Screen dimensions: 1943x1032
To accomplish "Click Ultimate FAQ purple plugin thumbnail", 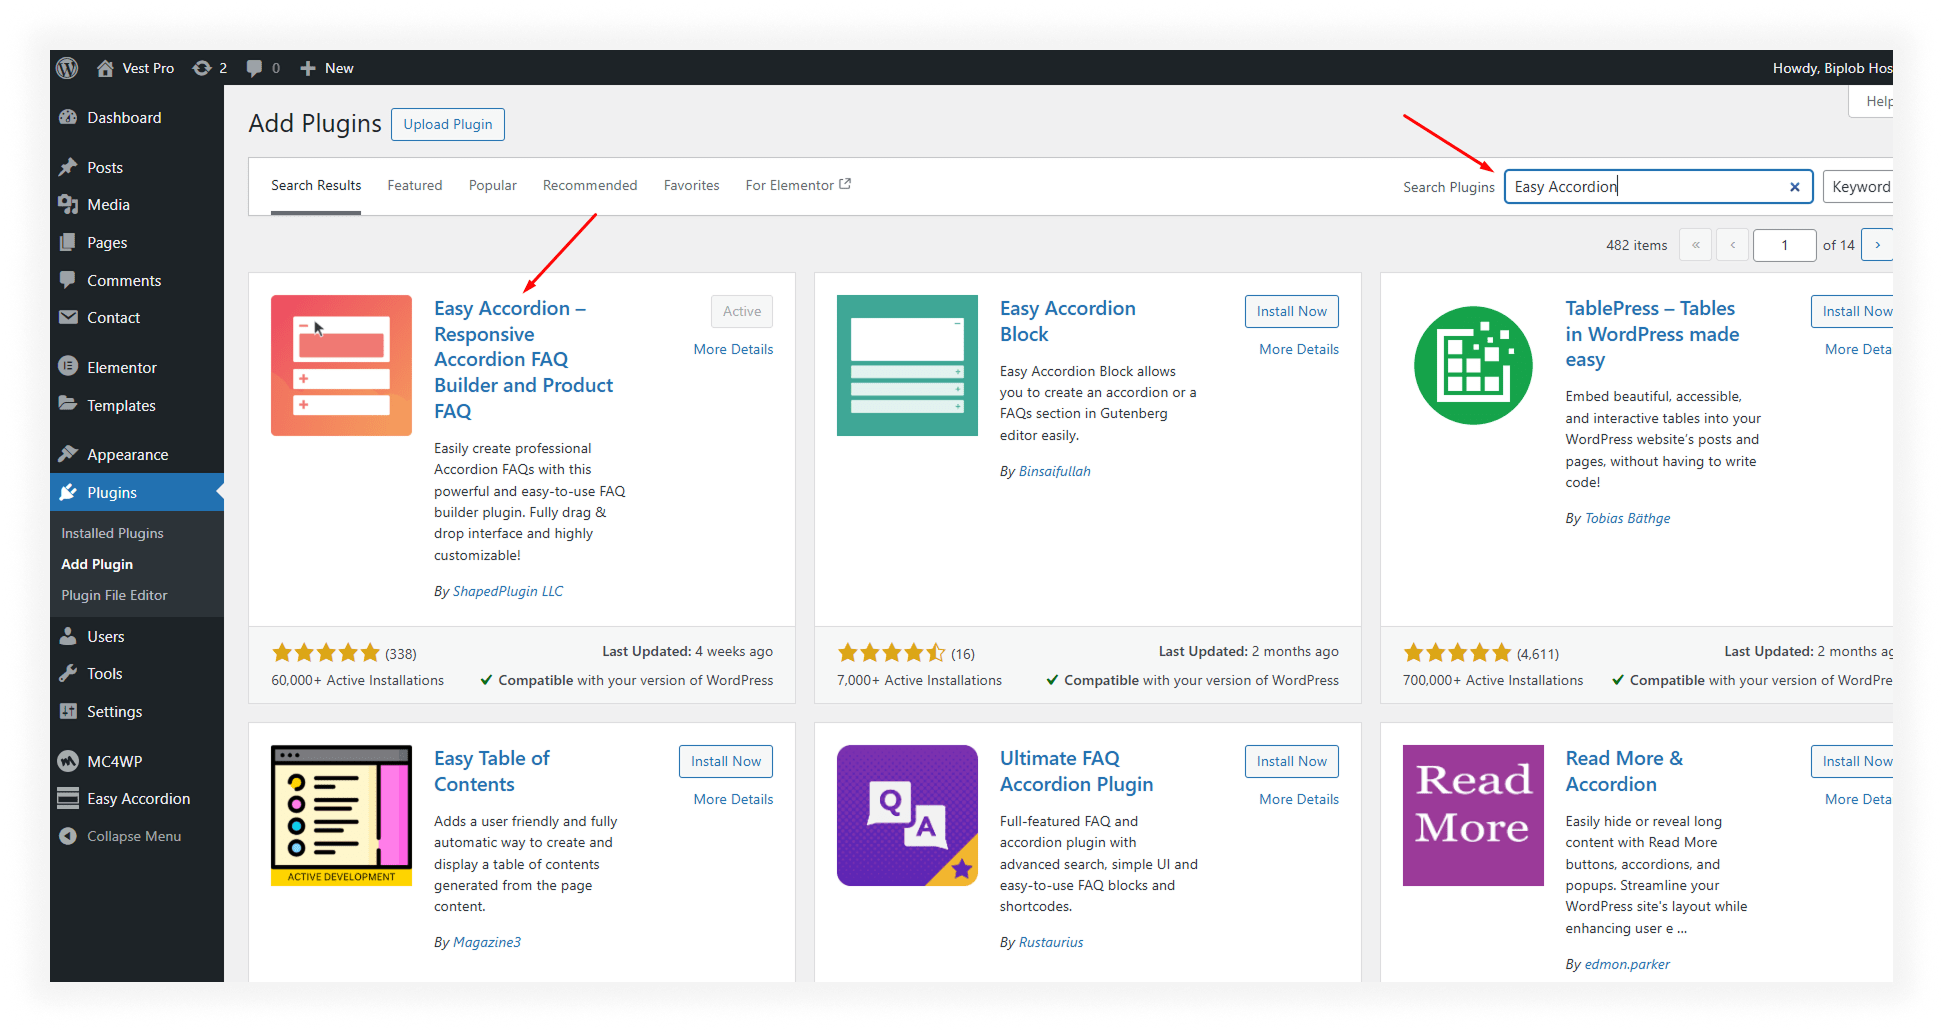I will click(x=907, y=815).
